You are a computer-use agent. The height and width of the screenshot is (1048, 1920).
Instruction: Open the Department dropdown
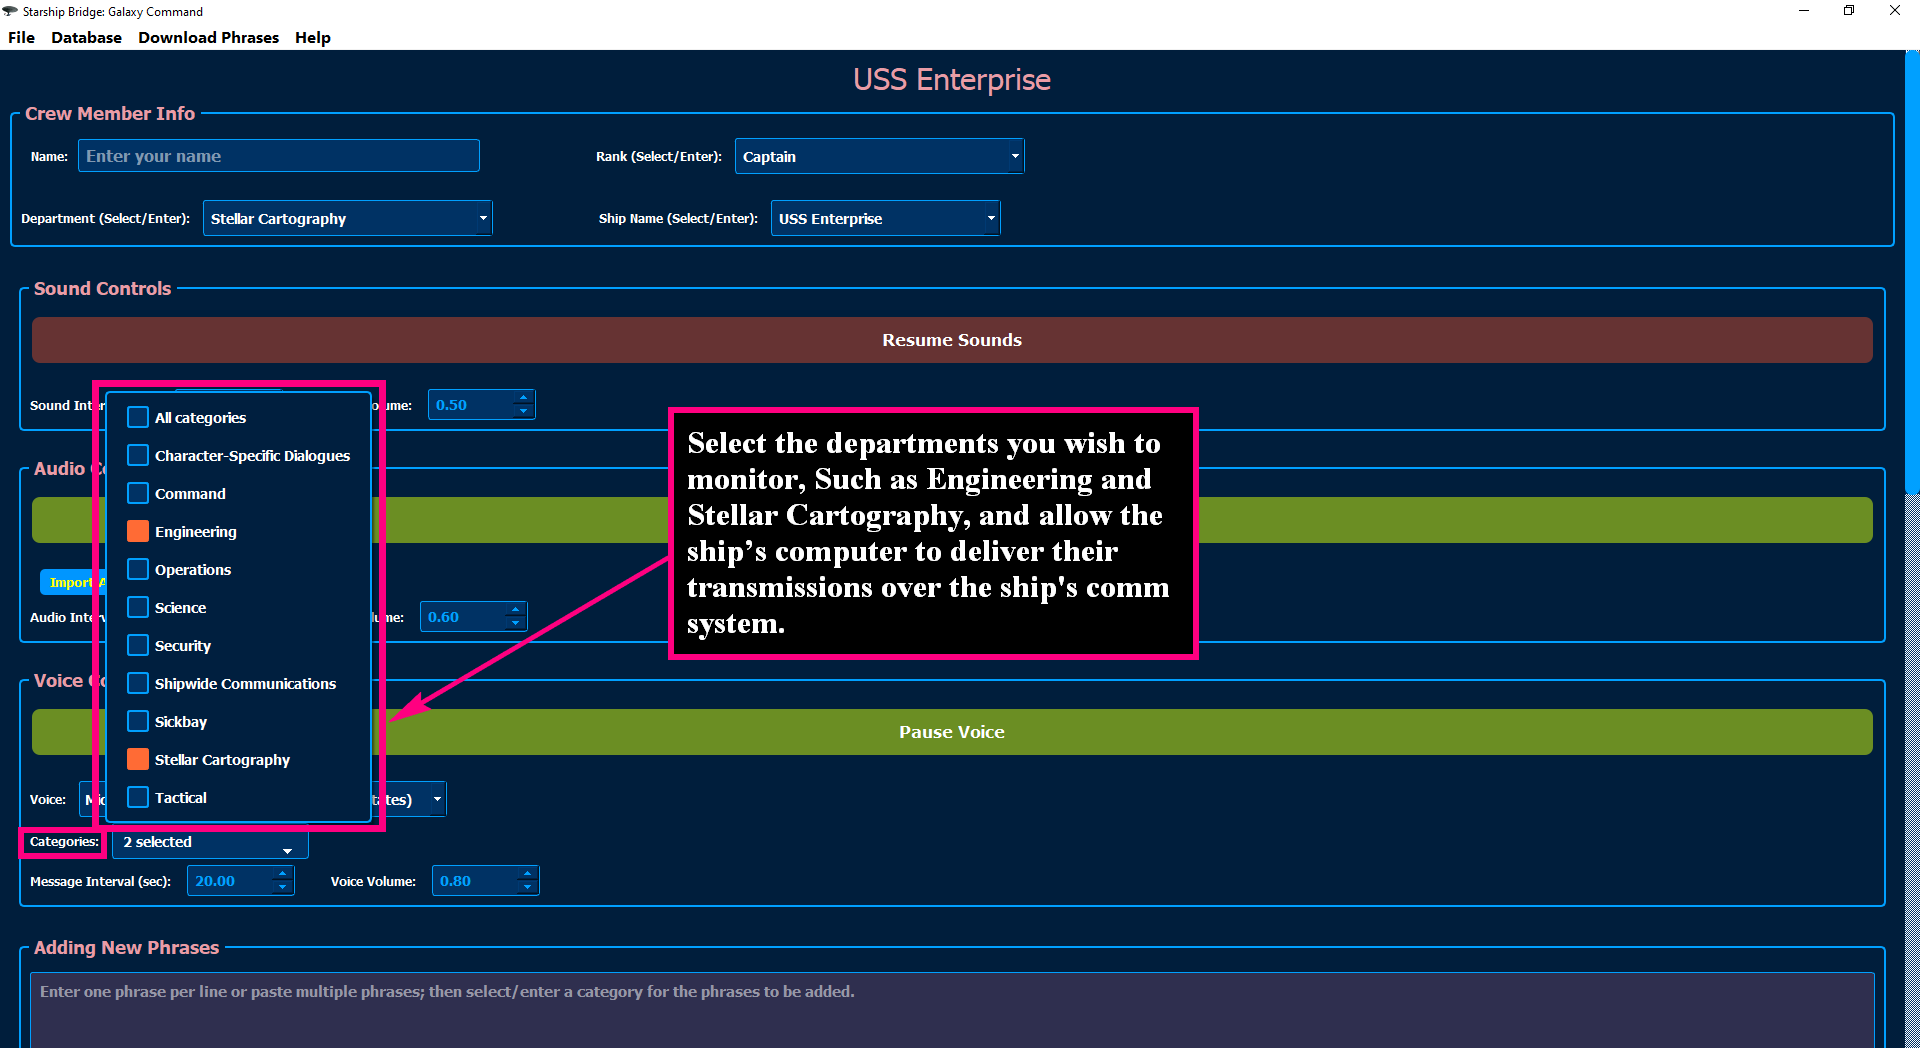[x=482, y=218]
